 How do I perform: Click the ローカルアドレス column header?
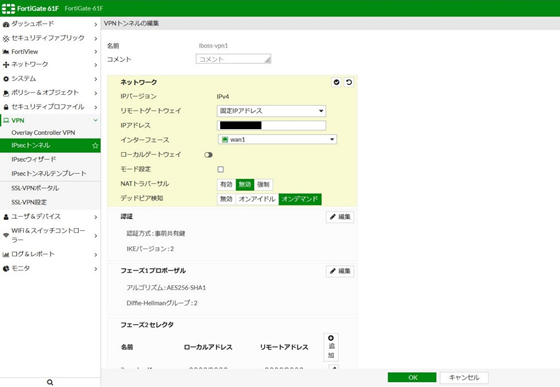coord(208,347)
